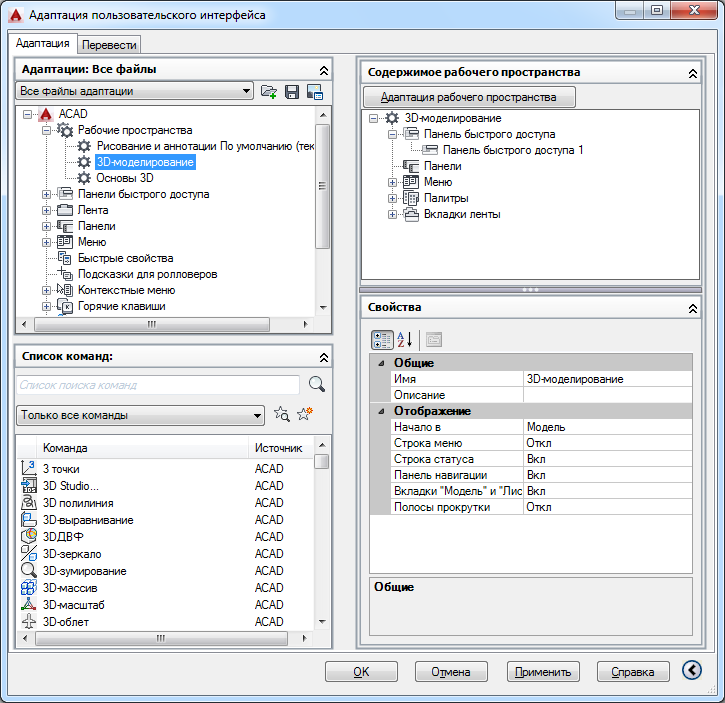Click the 3D-массив command icon

pyautogui.click(x=29, y=587)
